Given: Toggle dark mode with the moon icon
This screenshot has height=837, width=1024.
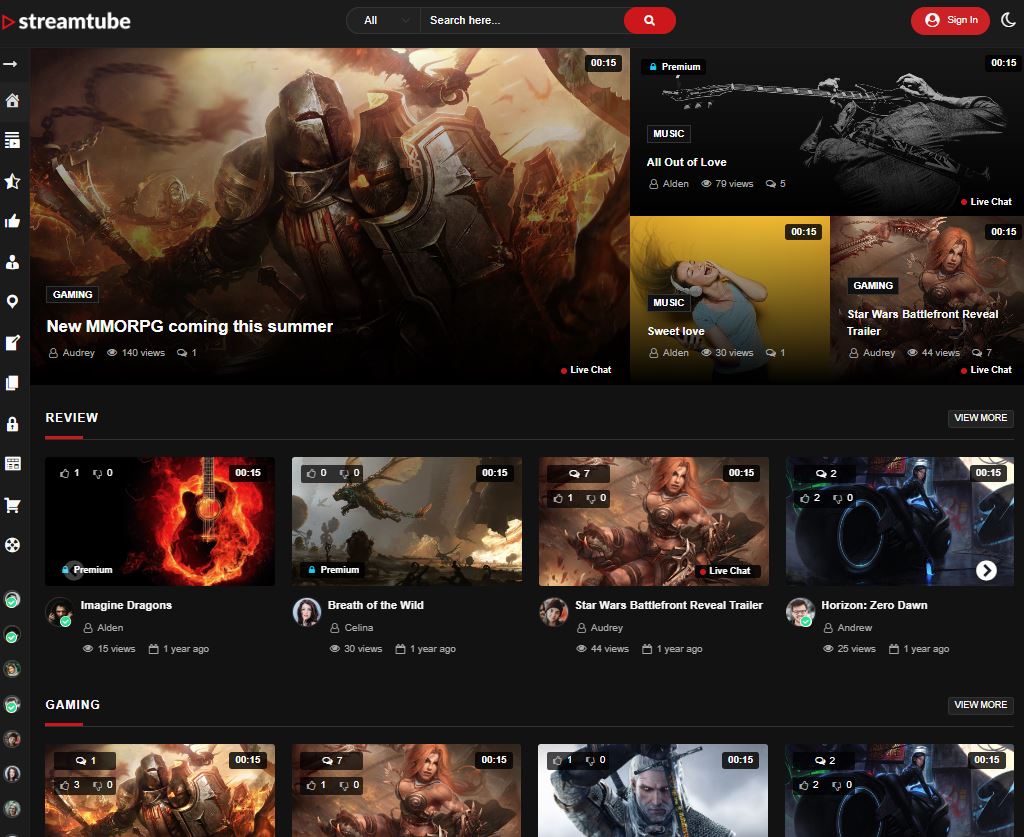Looking at the screenshot, I should pyautogui.click(x=1008, y=20).
